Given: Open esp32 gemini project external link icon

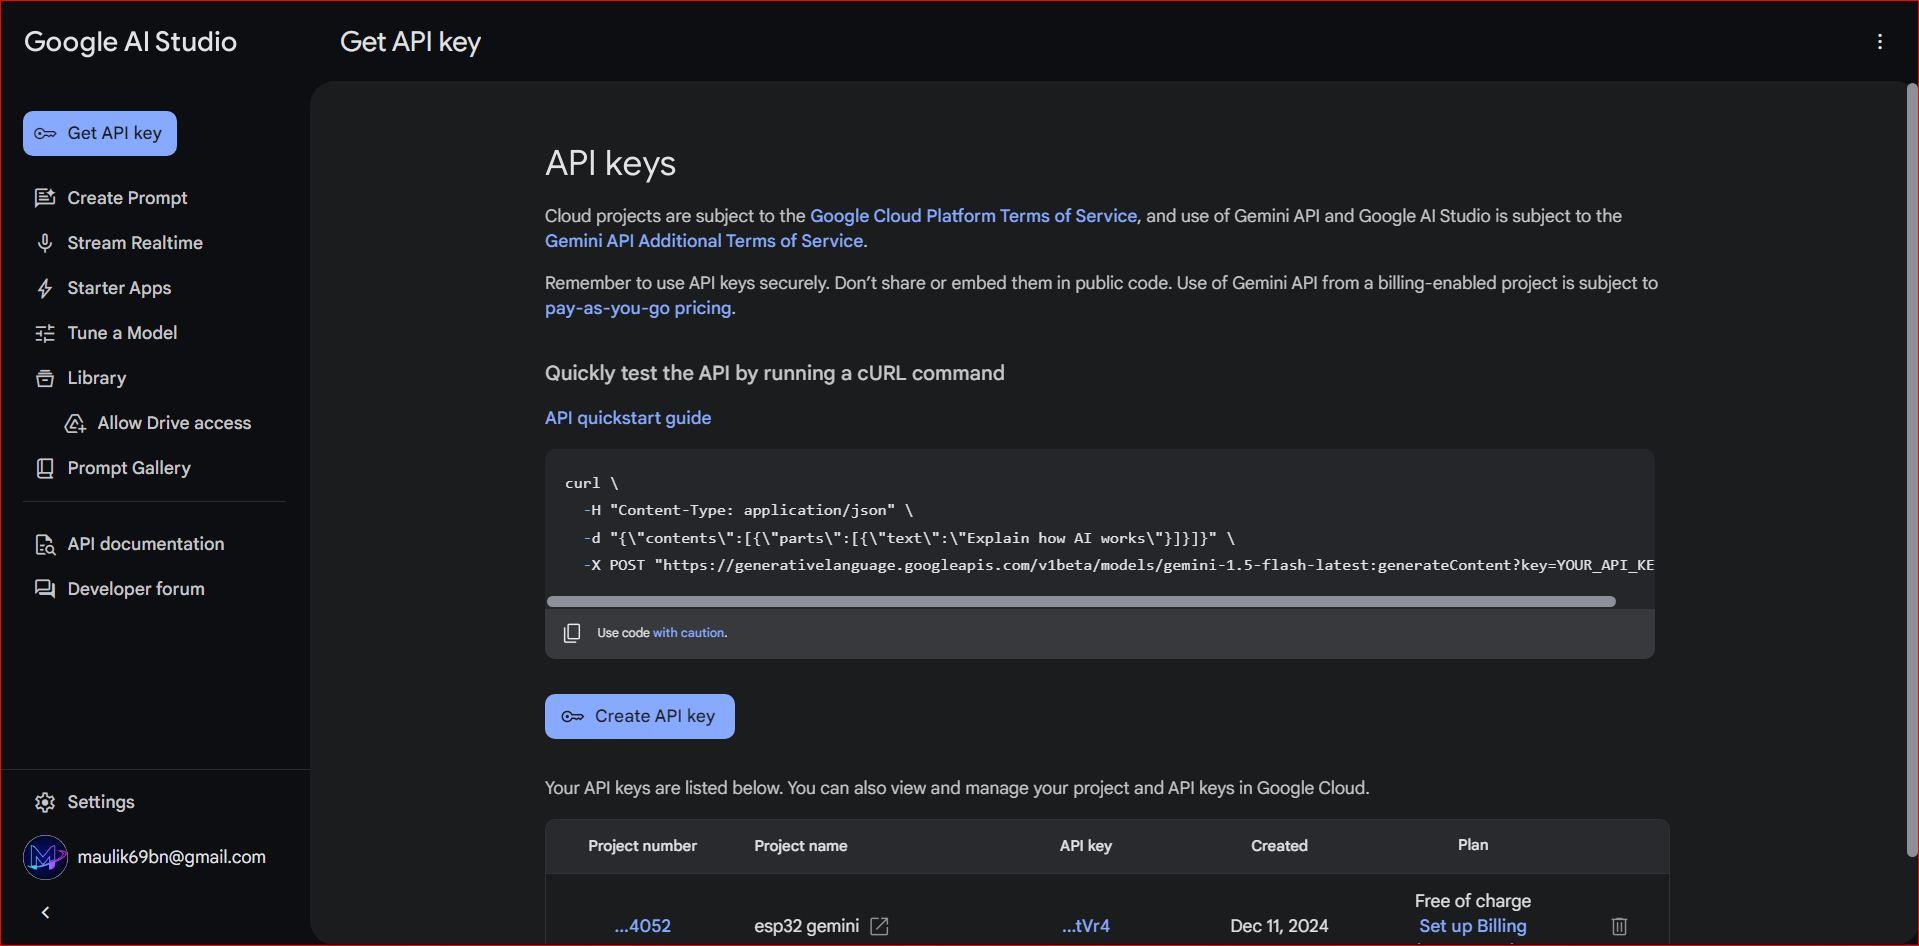Looking at the screenshot, I should click(879, 926).
